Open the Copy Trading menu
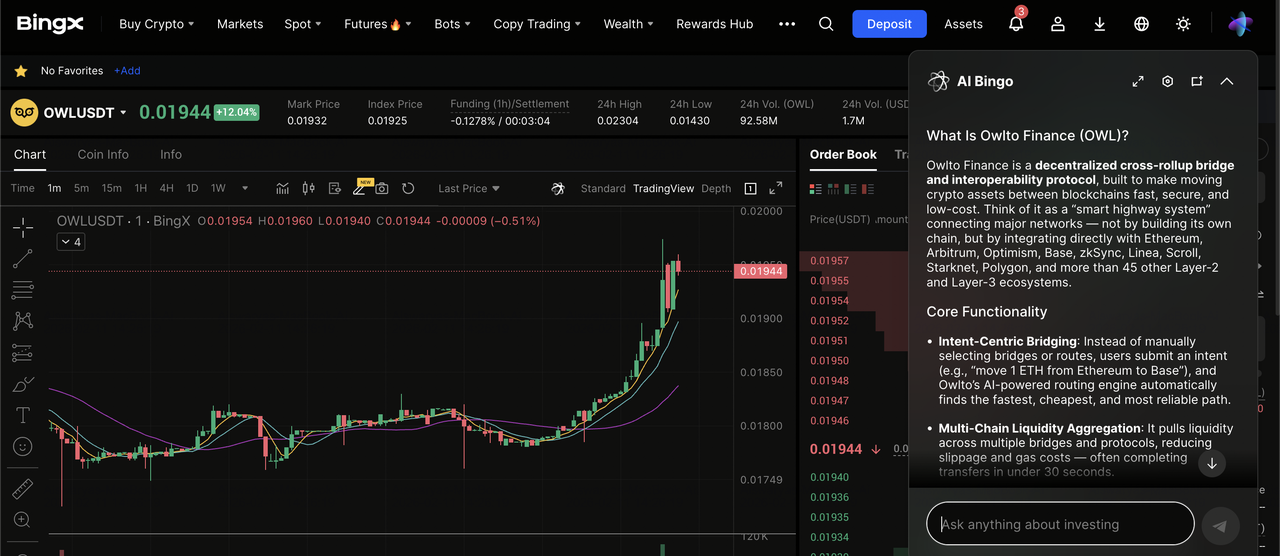This screenshot has height=556, width=1280. click(x=537, y=24)
